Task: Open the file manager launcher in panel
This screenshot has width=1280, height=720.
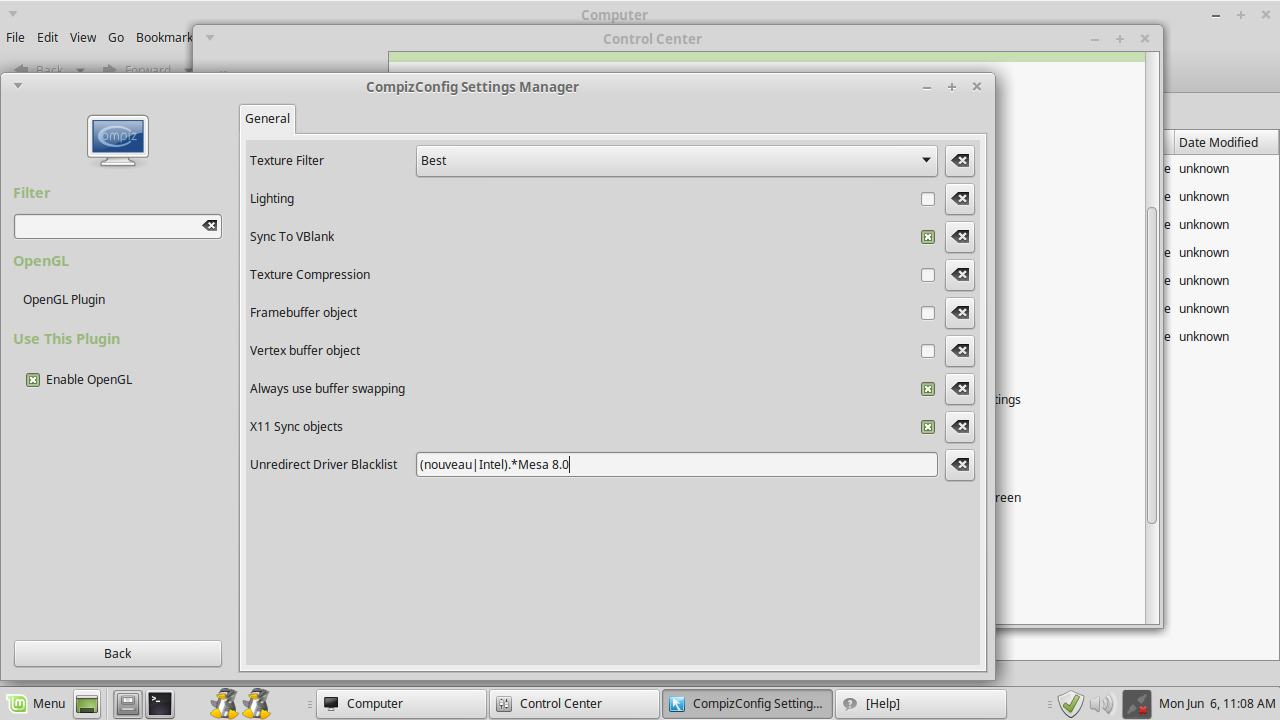Action: 127,704
